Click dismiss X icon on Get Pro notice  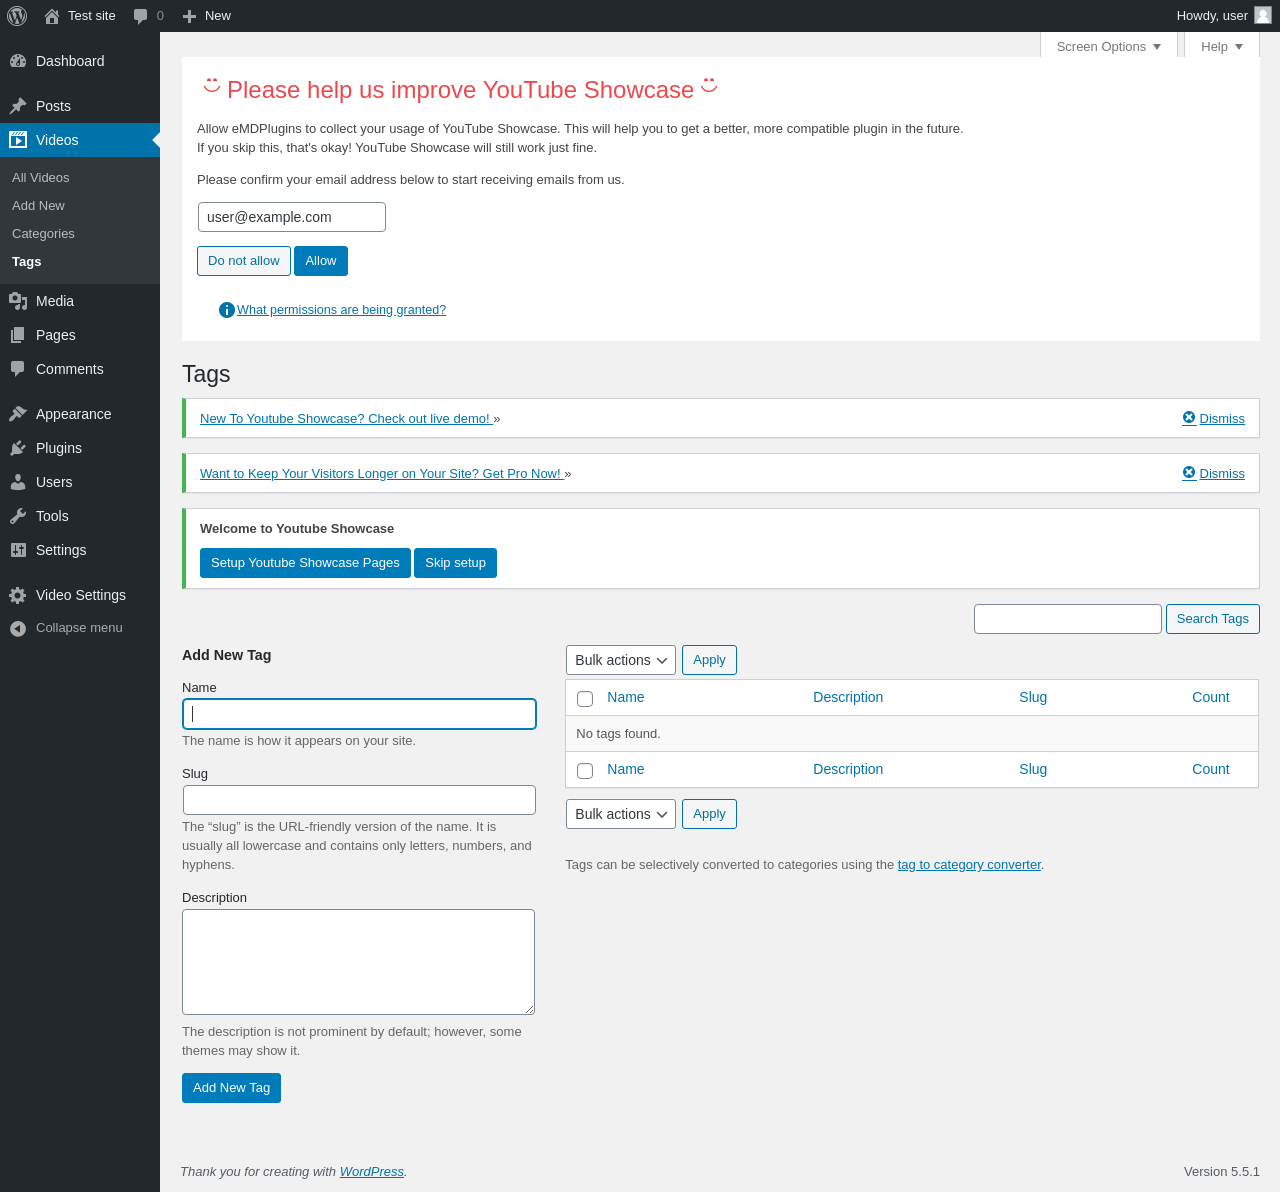coord(1189,473)
